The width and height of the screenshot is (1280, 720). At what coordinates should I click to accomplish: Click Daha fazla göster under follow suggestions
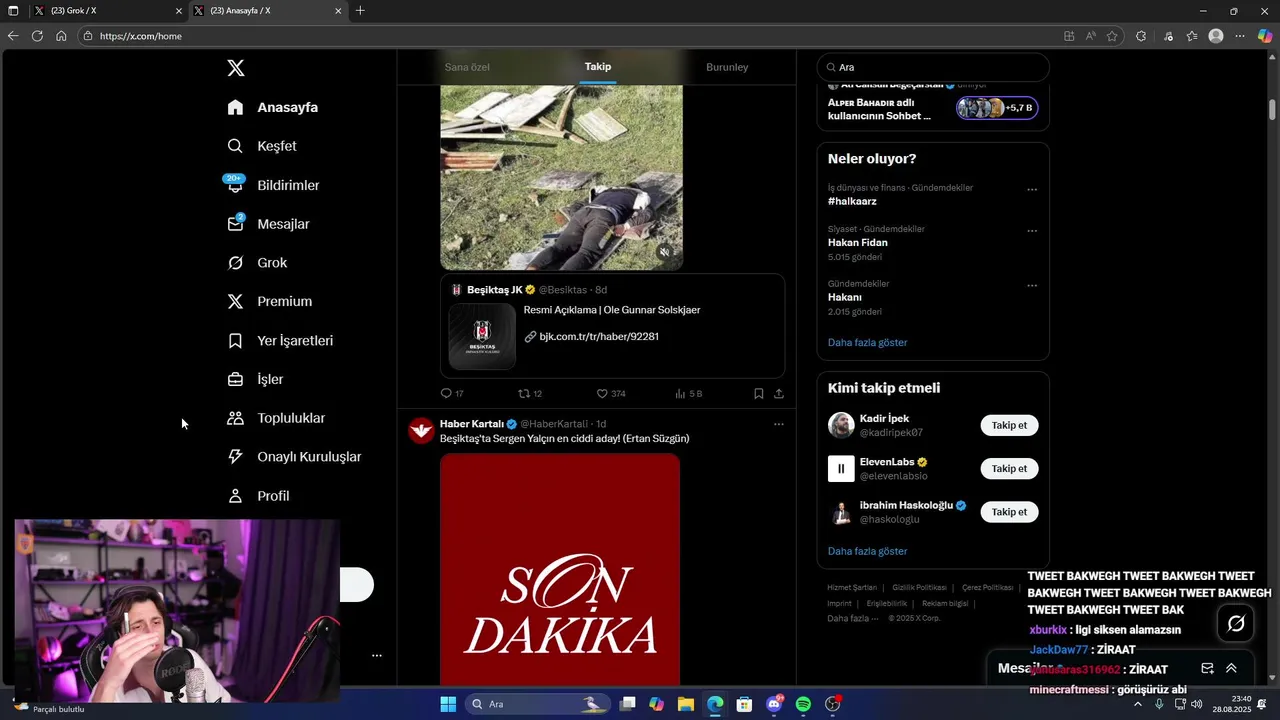(867, 552)
